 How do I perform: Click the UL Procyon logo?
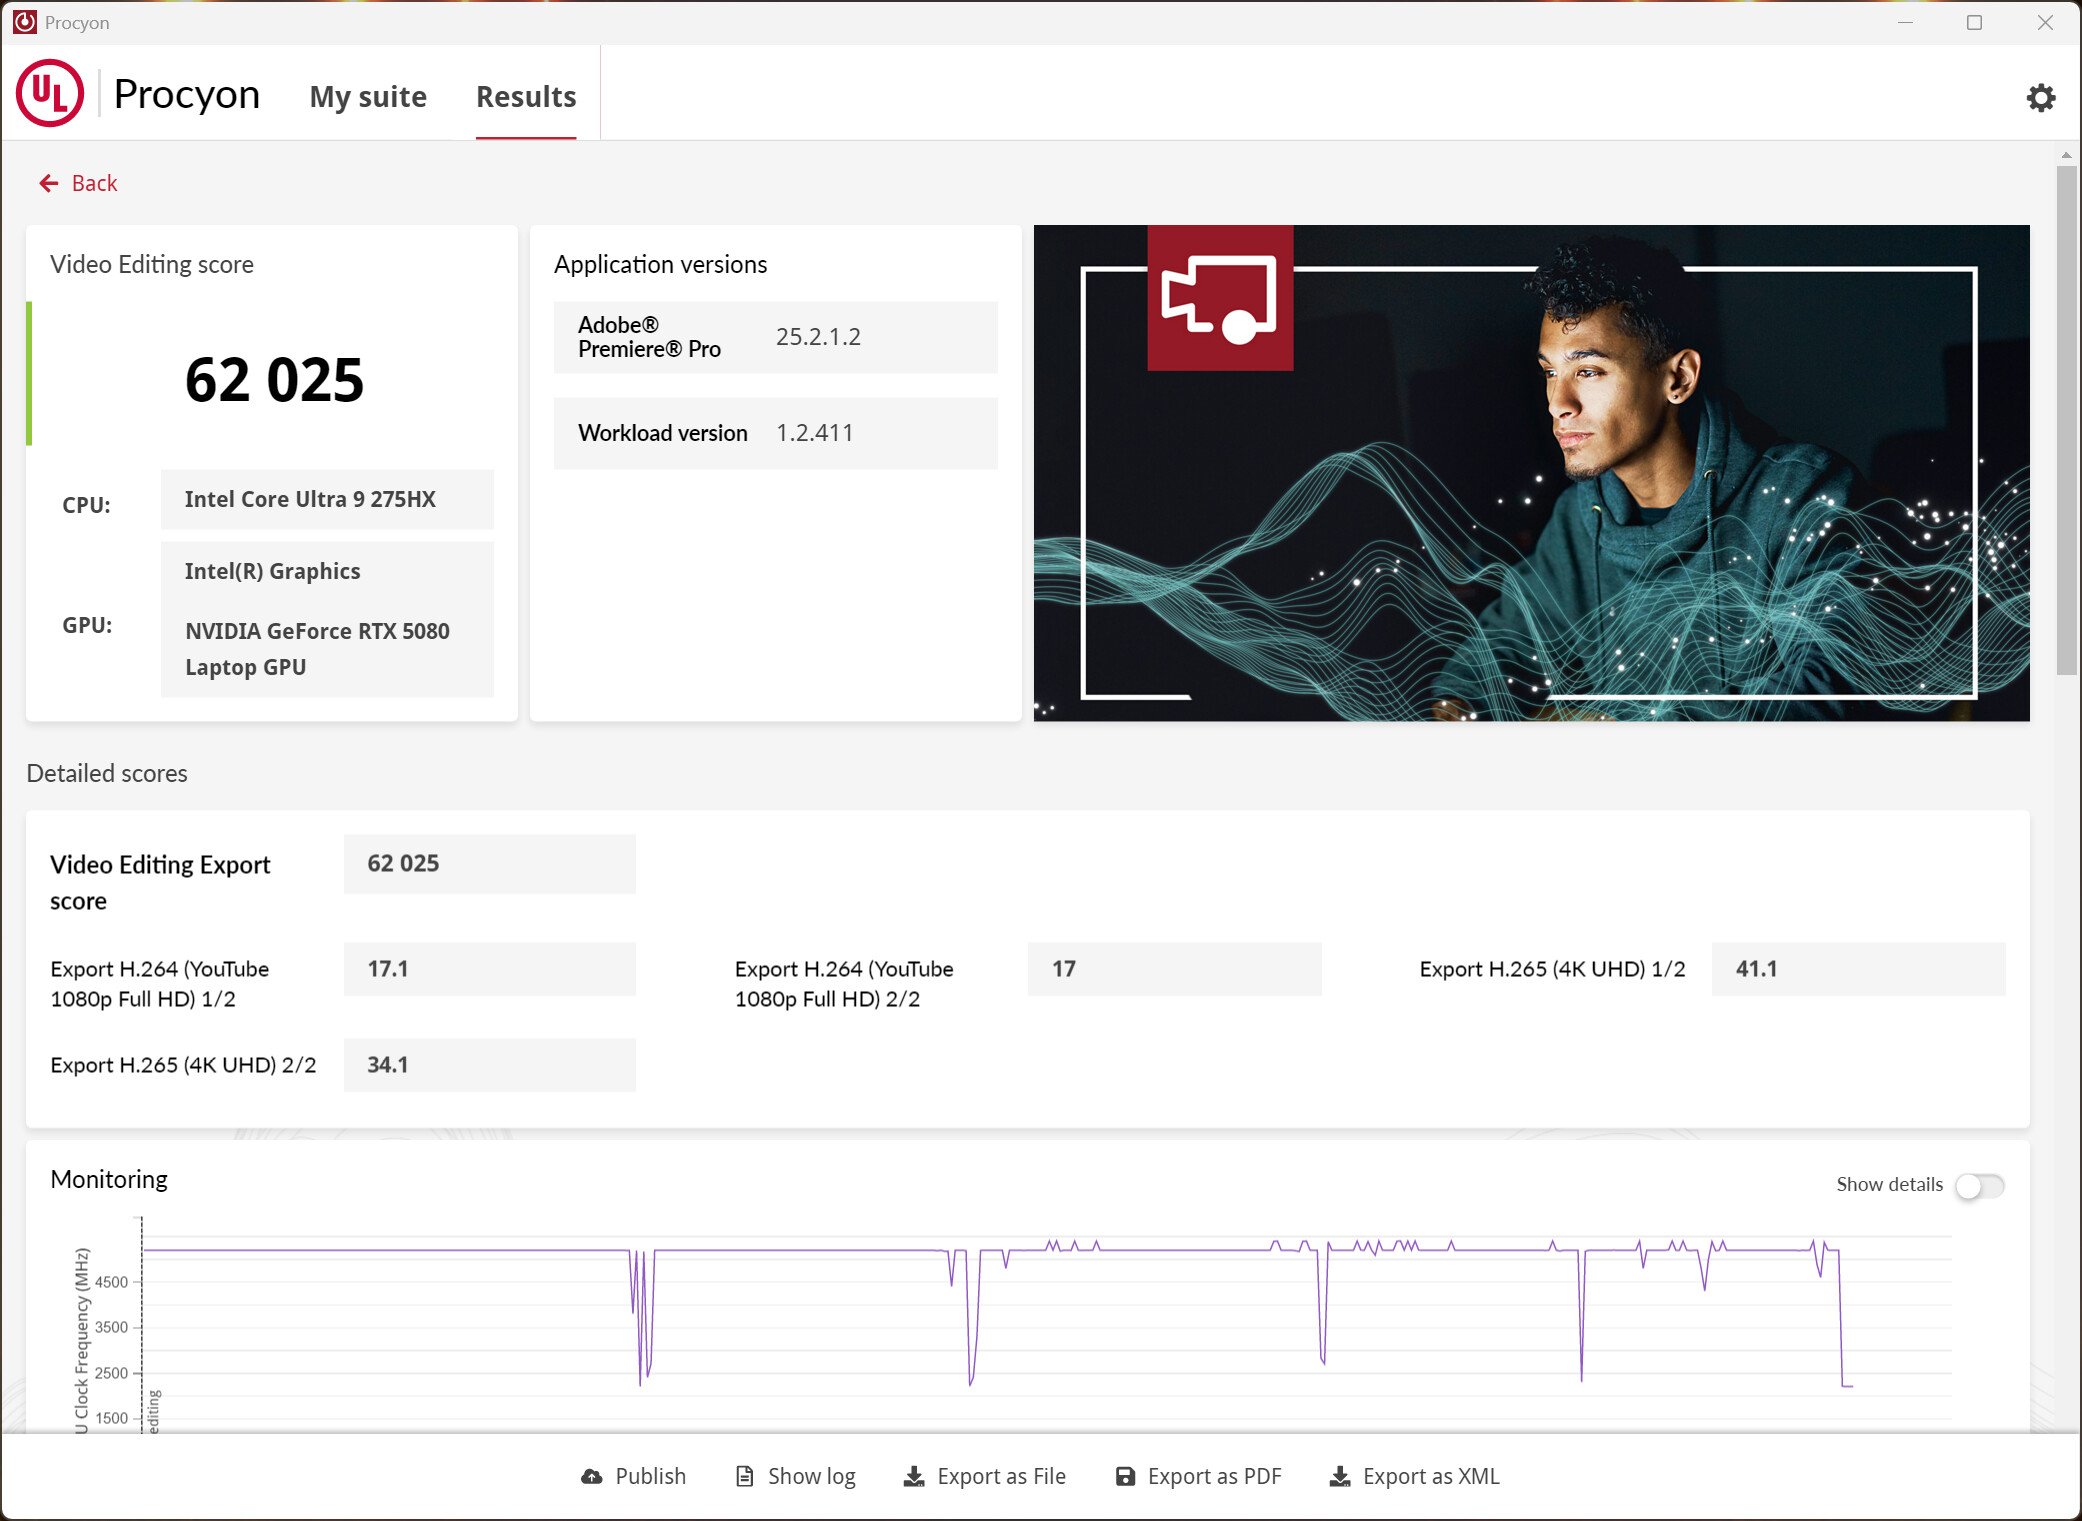point(50,93)
